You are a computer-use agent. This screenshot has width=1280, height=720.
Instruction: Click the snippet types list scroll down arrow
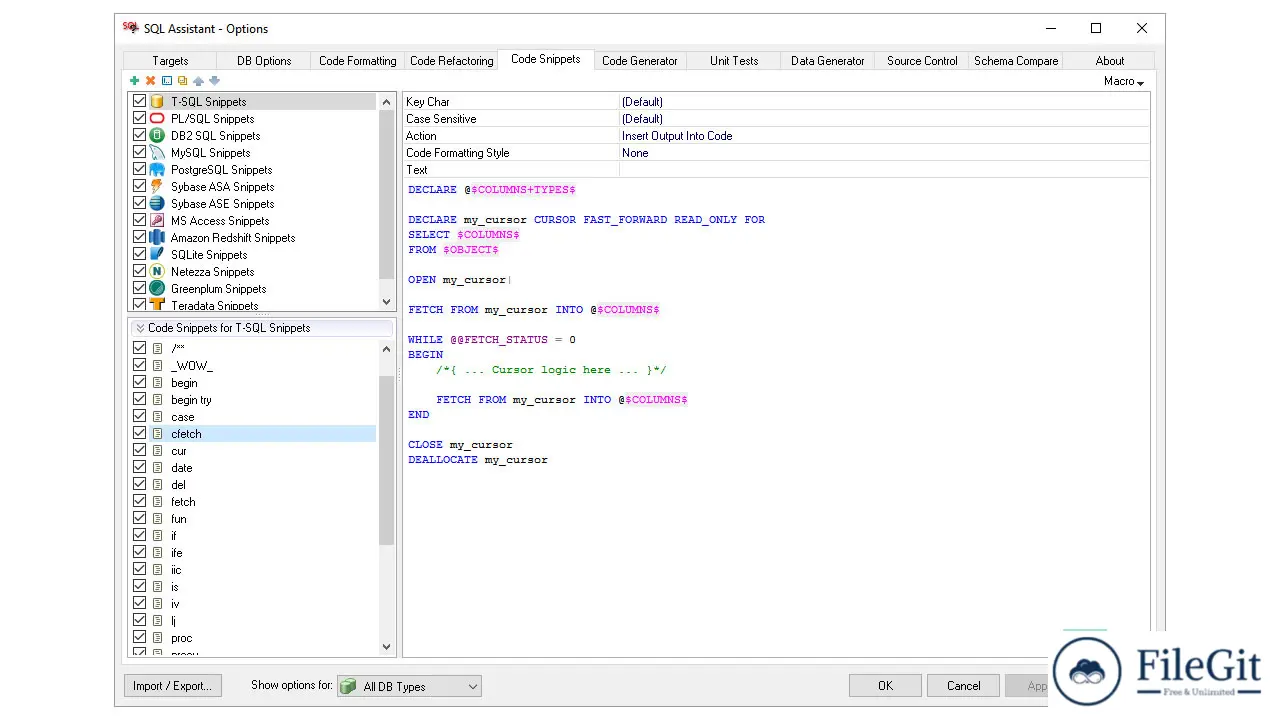[387, 302]
